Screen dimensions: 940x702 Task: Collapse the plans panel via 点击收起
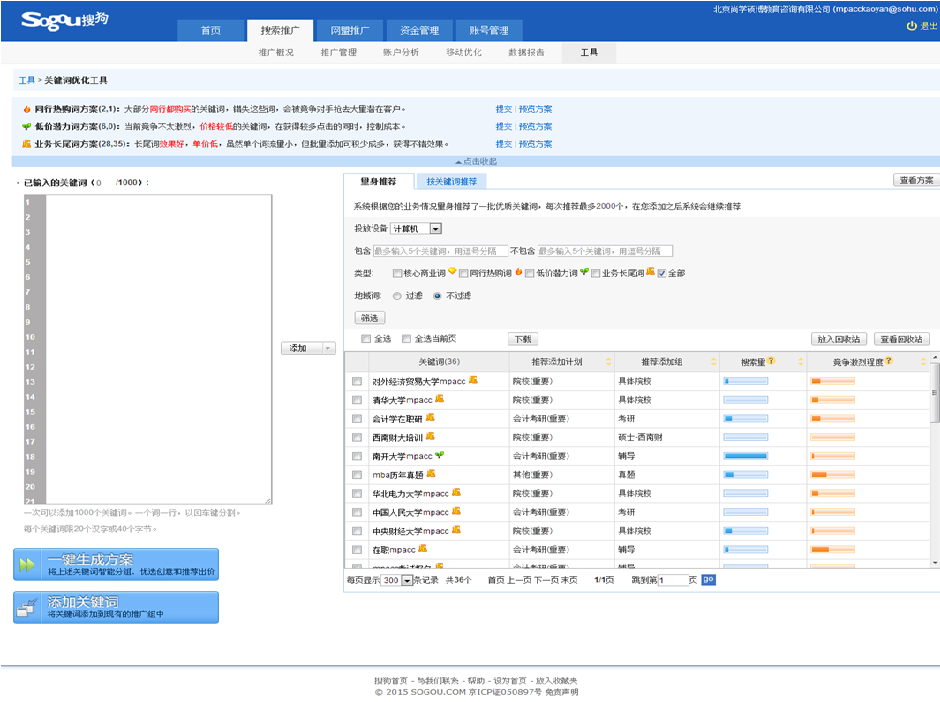(475, 161)
